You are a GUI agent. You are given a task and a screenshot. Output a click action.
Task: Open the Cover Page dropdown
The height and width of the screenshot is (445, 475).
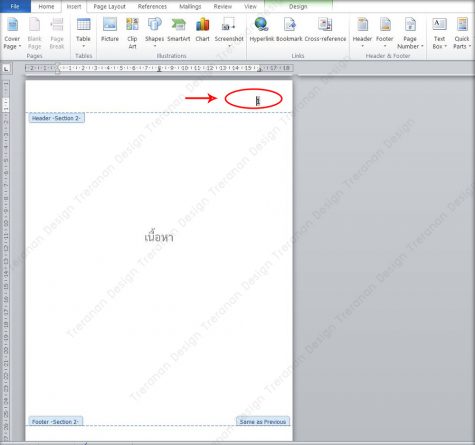[12, 33]
